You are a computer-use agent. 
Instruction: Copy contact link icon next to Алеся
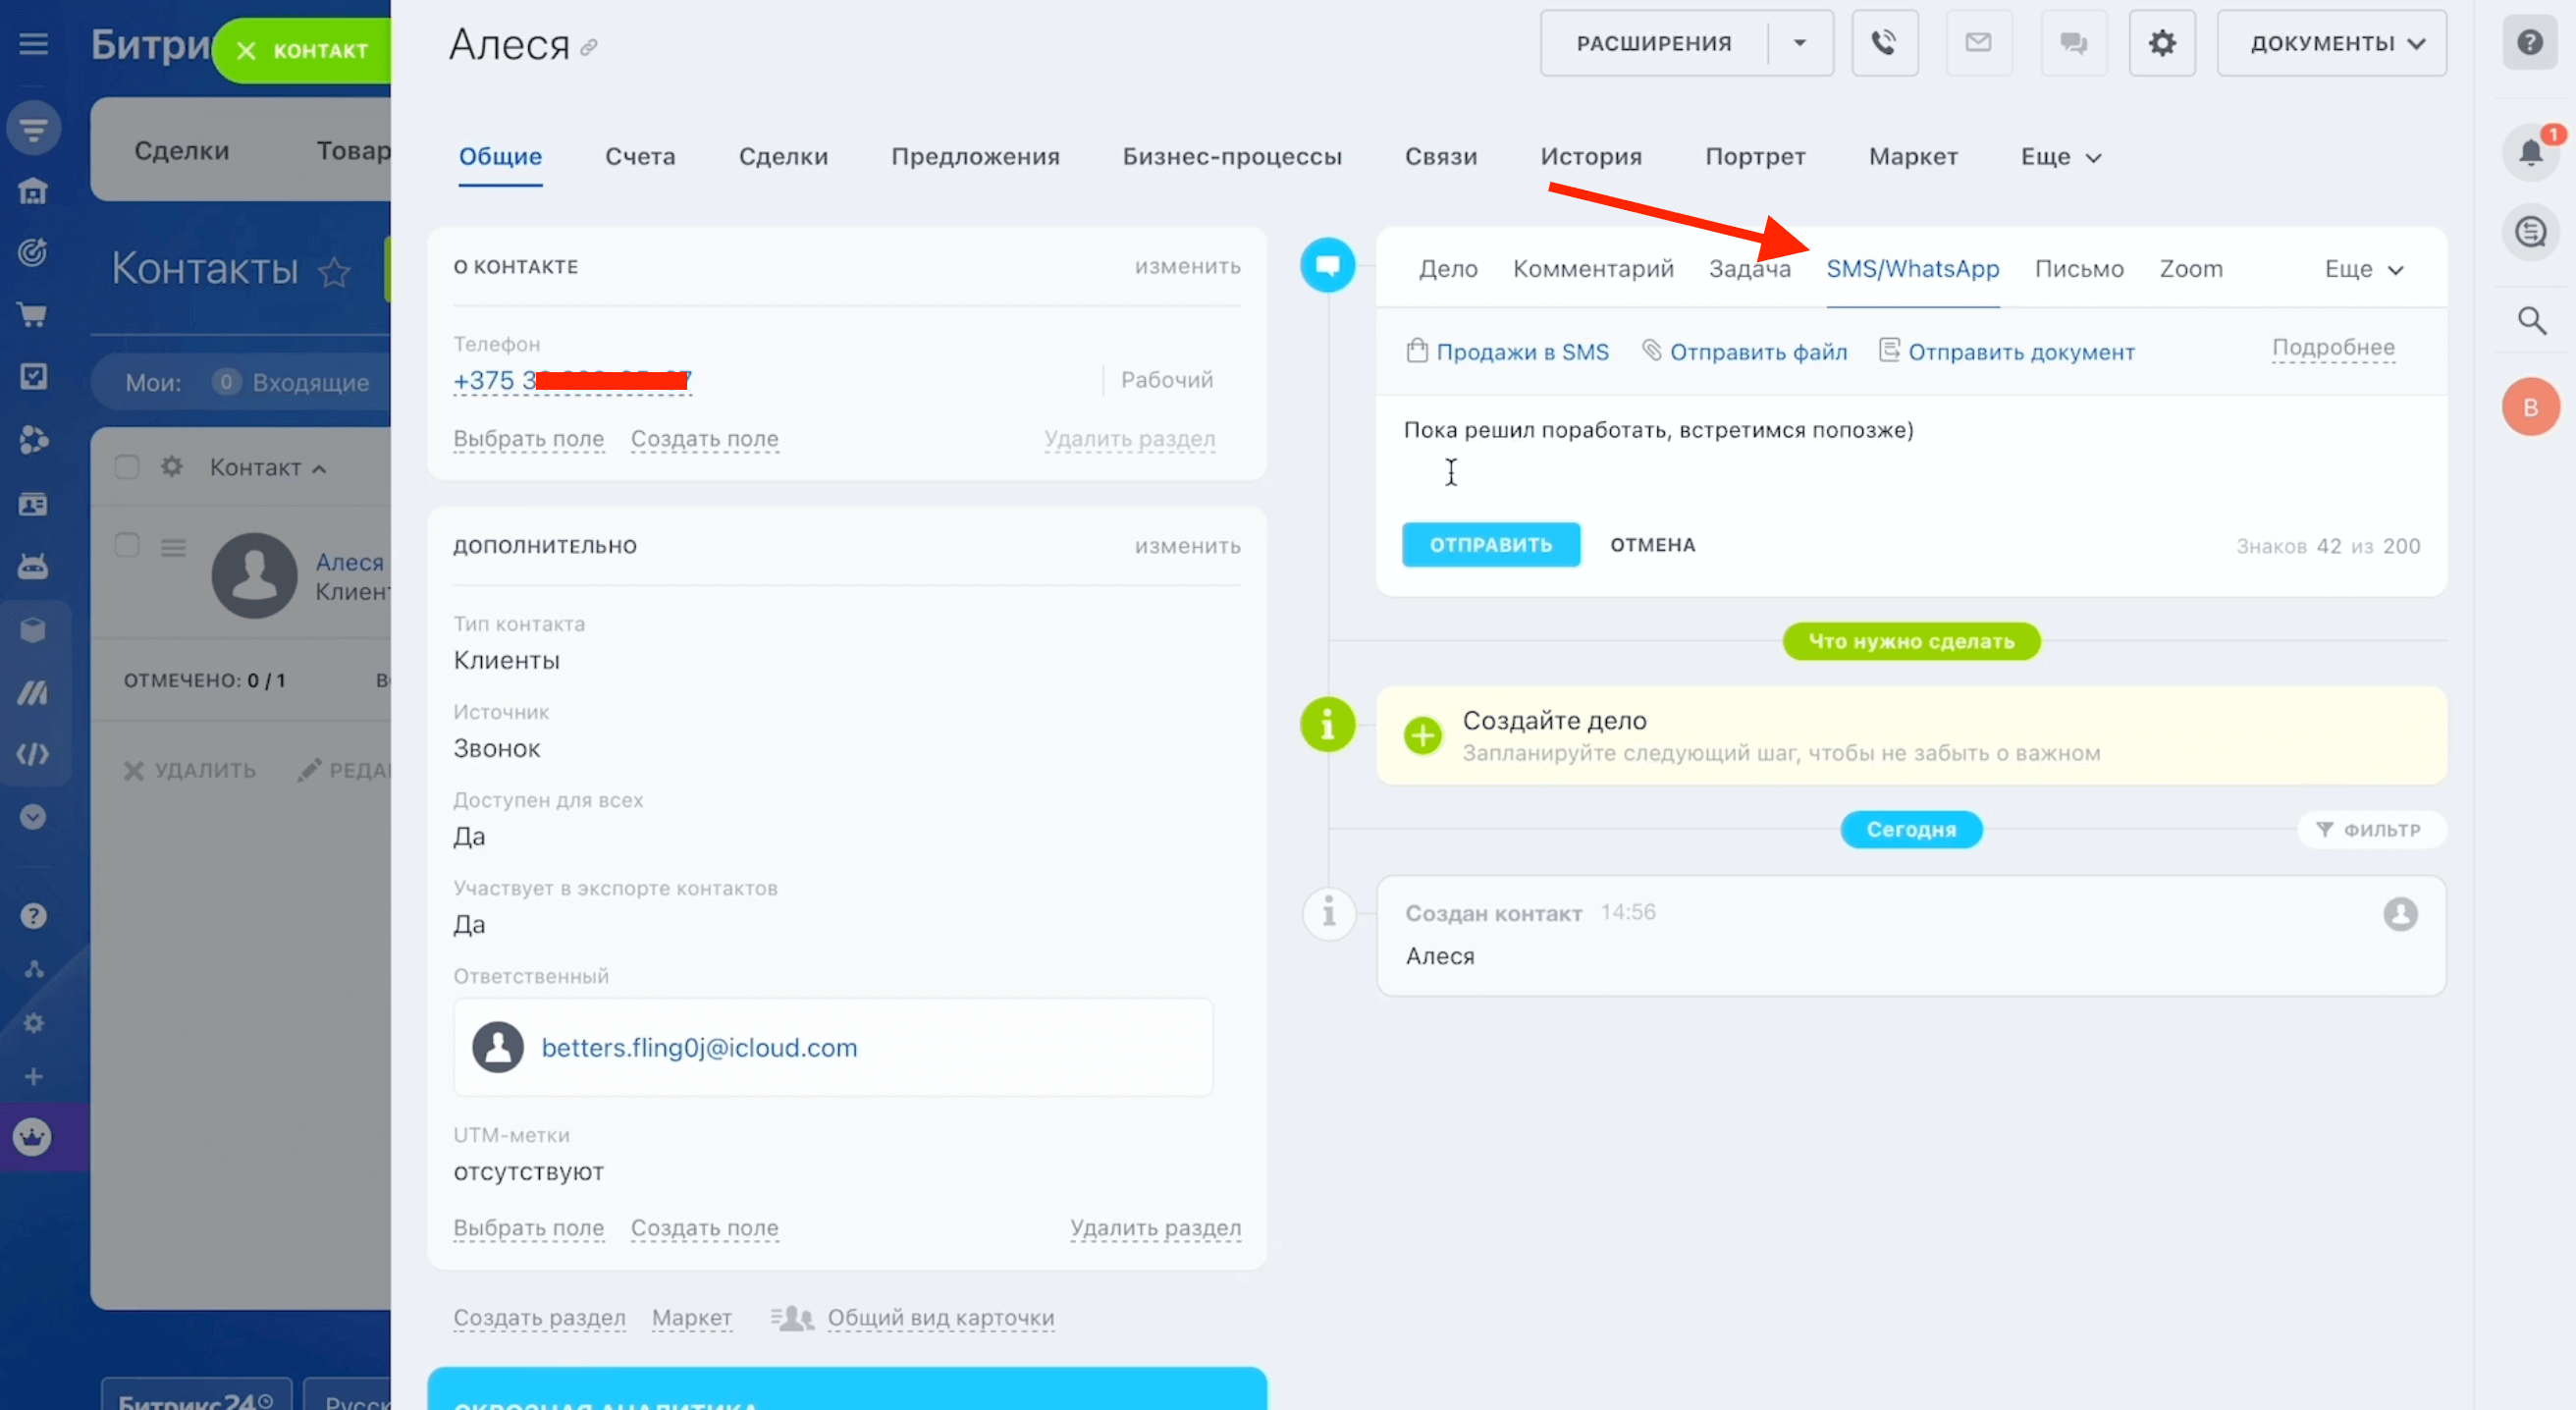589,47
